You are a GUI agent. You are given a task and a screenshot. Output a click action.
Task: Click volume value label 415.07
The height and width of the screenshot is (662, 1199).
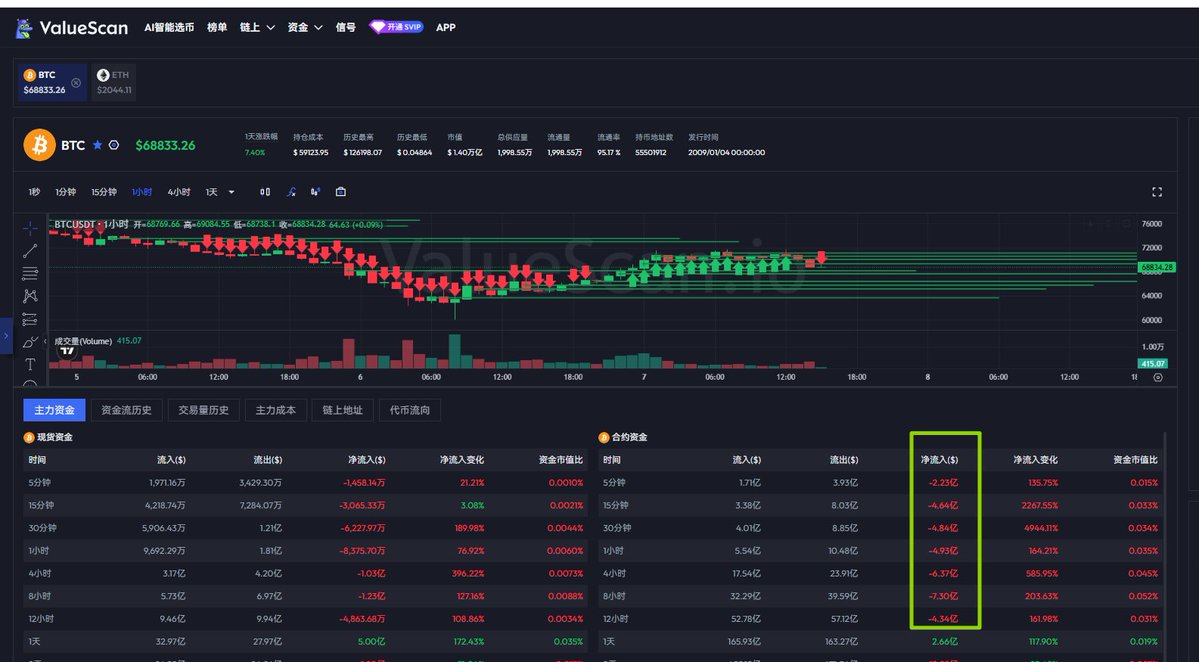coord(1153,364)
